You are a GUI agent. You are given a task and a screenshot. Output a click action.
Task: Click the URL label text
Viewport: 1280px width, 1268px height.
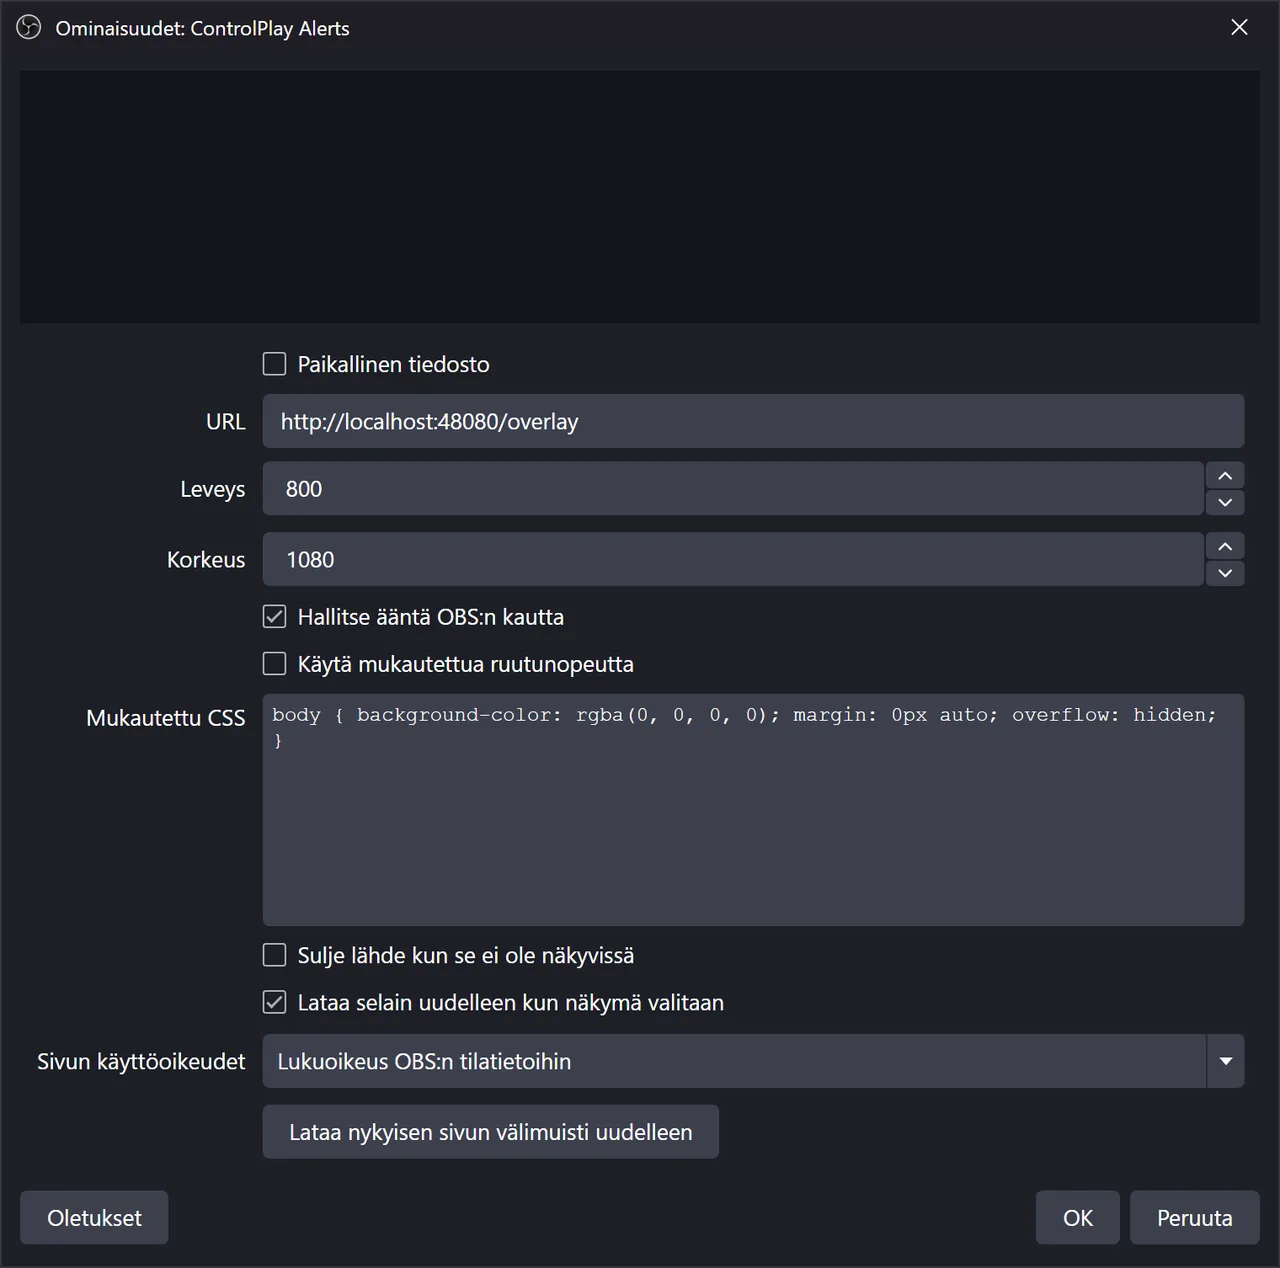click(x=225, y=421)
